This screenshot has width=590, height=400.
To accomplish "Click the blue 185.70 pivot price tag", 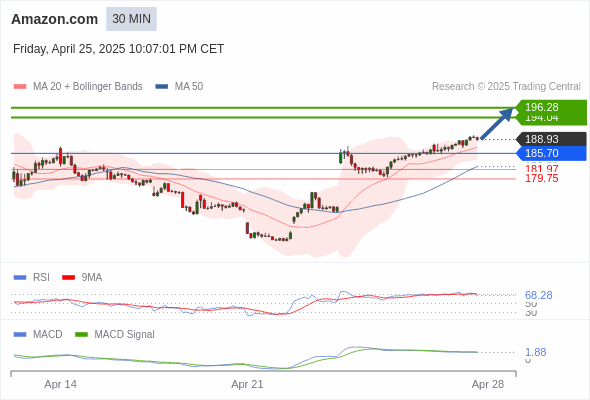I will (x=551, y=154).
